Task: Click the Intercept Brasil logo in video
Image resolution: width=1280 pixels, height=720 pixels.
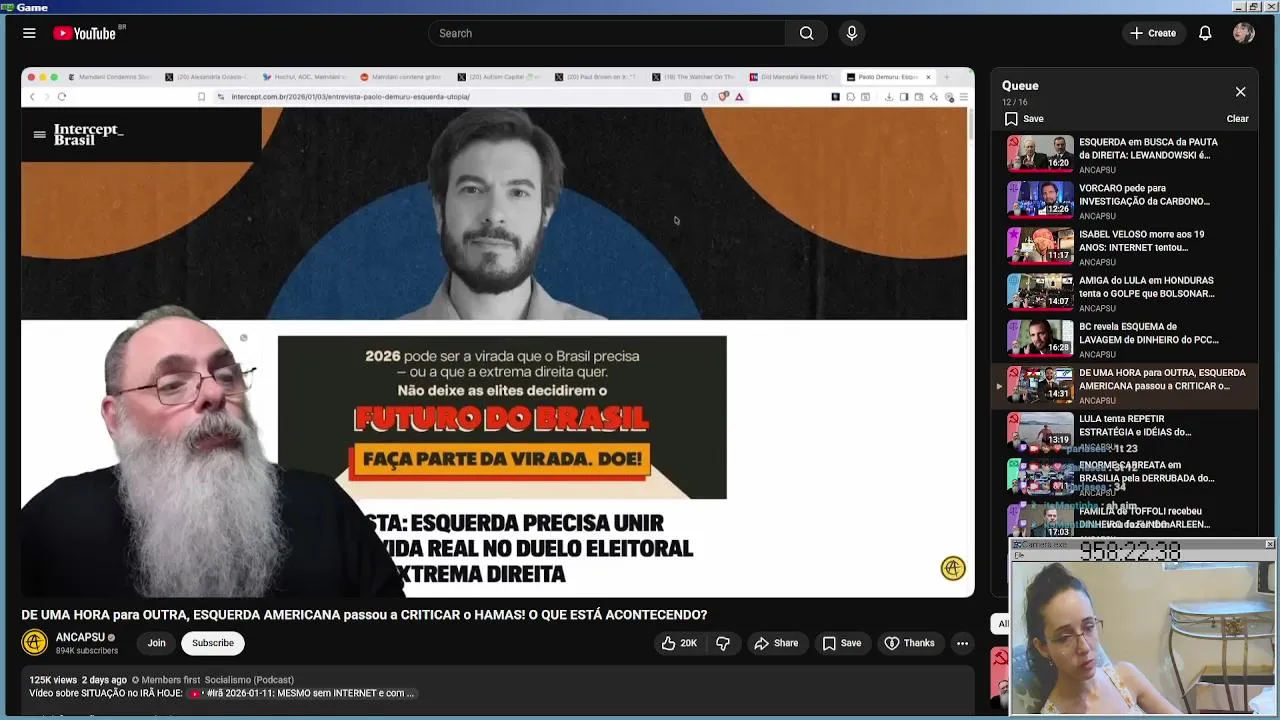Action: pos(88,135)
